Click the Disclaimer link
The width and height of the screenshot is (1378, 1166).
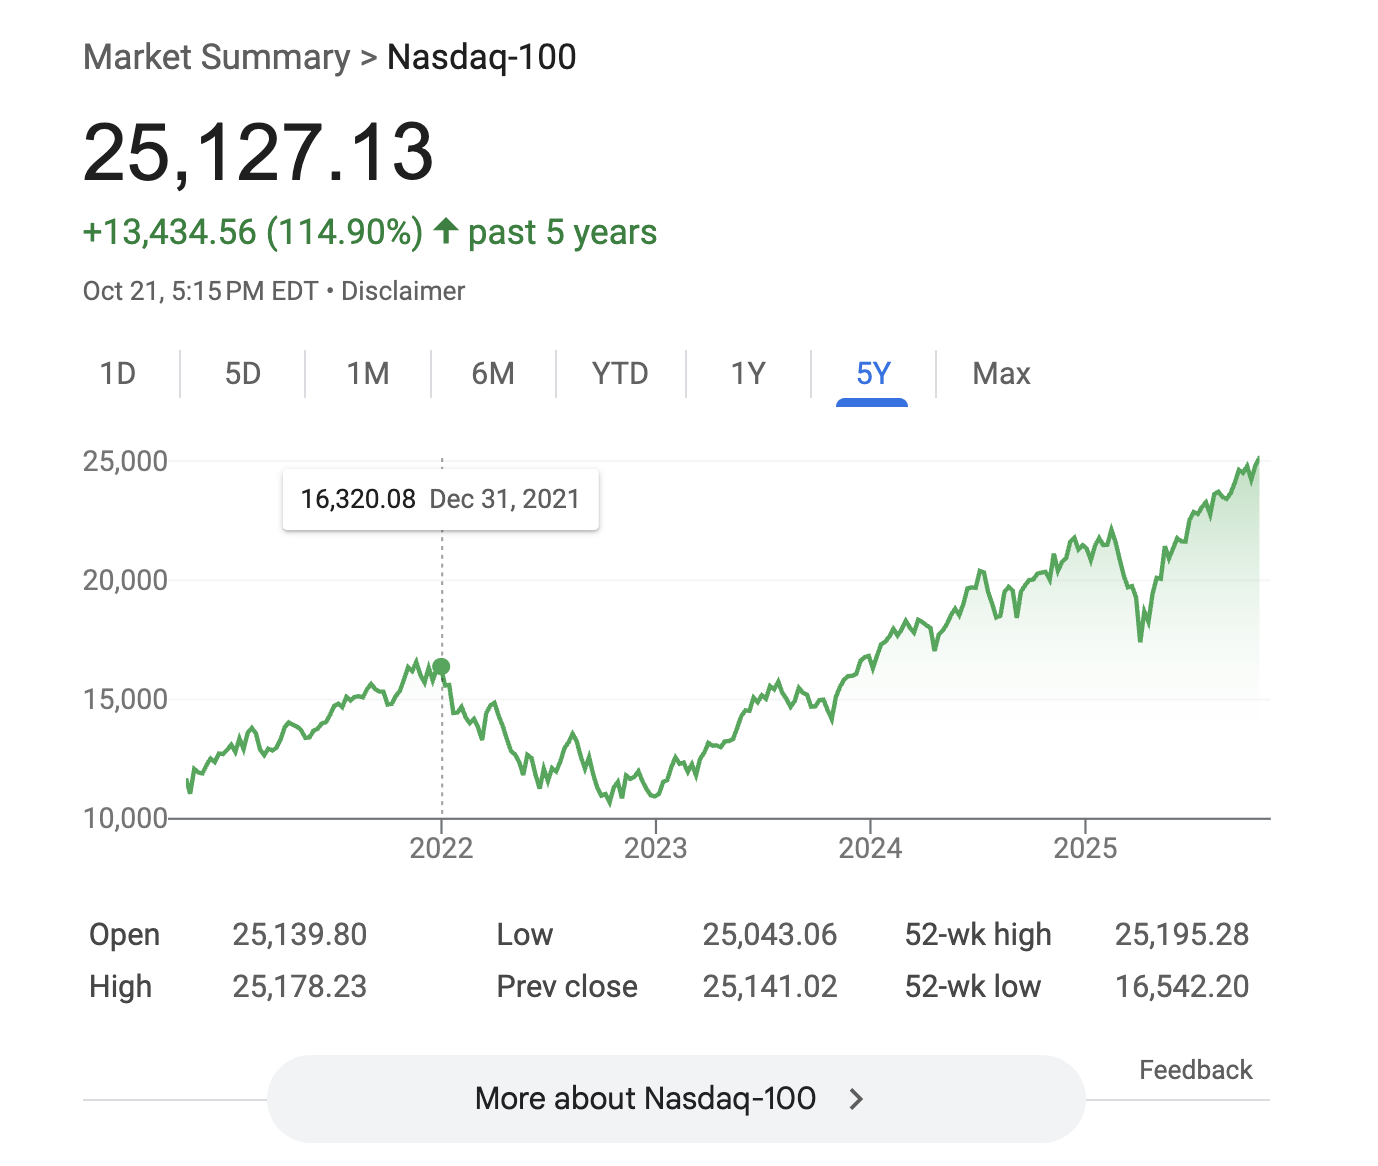(403, 291)
